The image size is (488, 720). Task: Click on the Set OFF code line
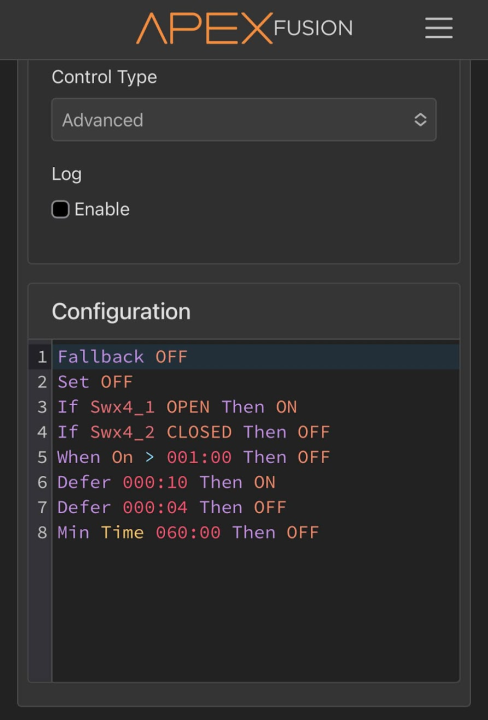[256, 382]
